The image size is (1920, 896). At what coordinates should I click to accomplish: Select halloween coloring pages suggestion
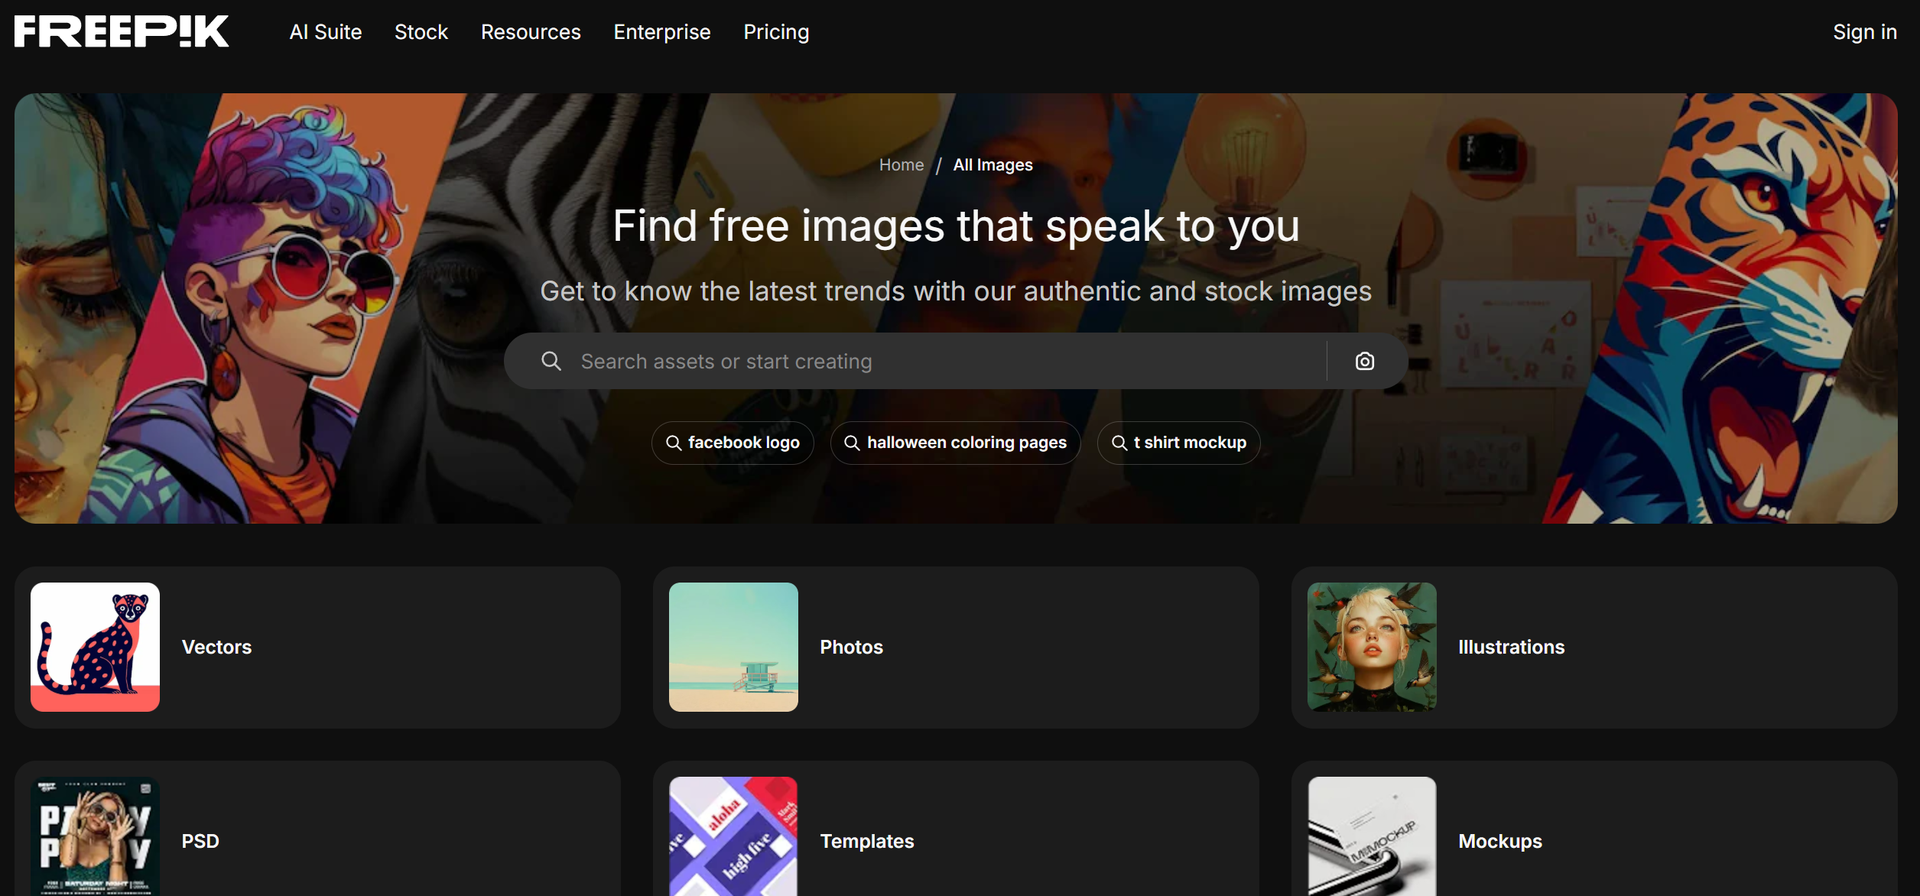tap(955, 442)
